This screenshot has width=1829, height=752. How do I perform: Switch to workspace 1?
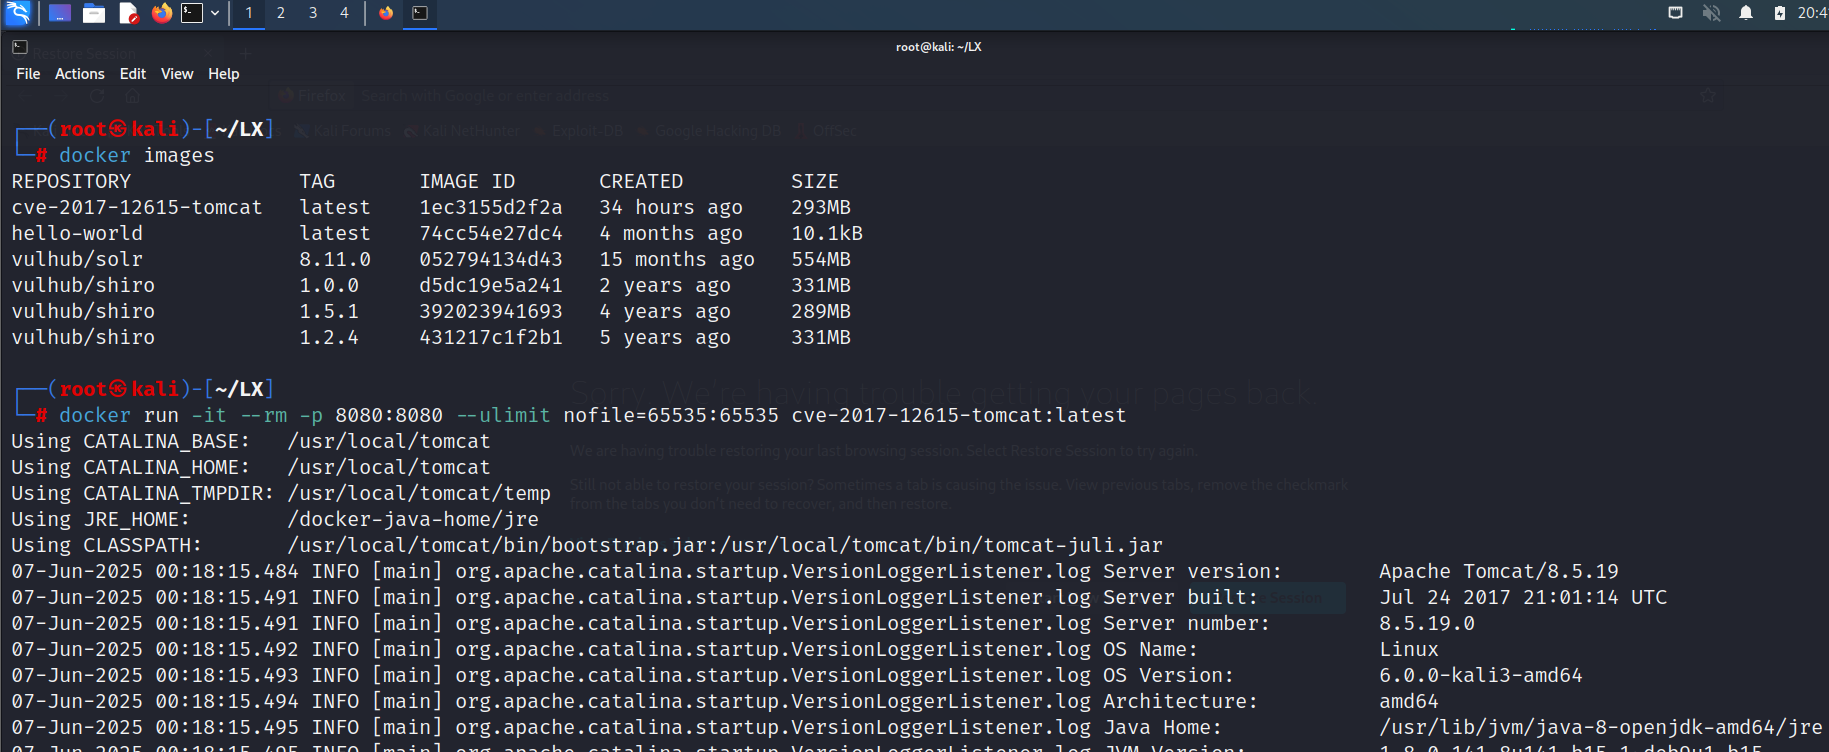click(249, 13)
